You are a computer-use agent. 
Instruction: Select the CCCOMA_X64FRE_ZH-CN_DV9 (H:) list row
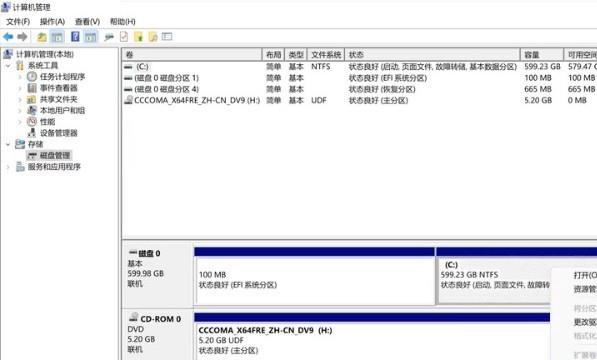tap(360, 100)
